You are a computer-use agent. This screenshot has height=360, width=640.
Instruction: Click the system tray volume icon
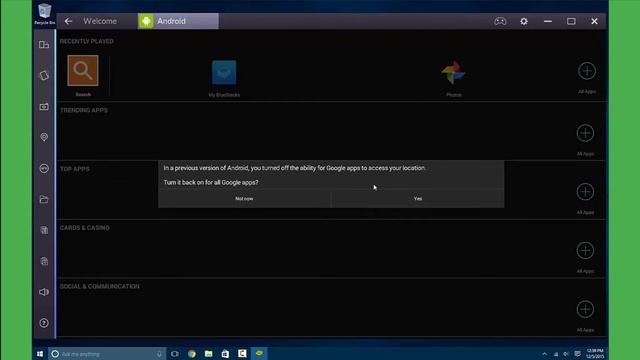(x=566, y=354)
